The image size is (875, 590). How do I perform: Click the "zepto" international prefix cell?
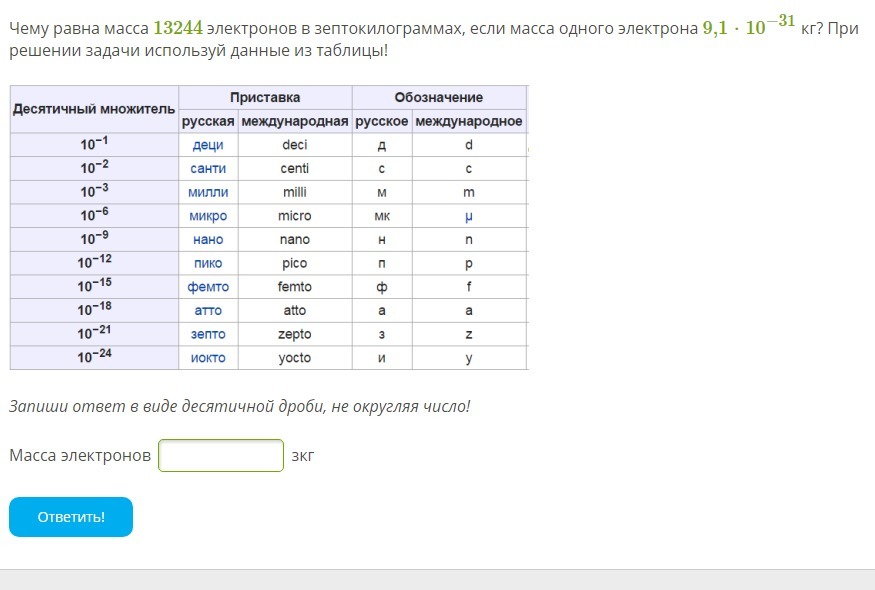pyautogui.click(x=294, y=335)
